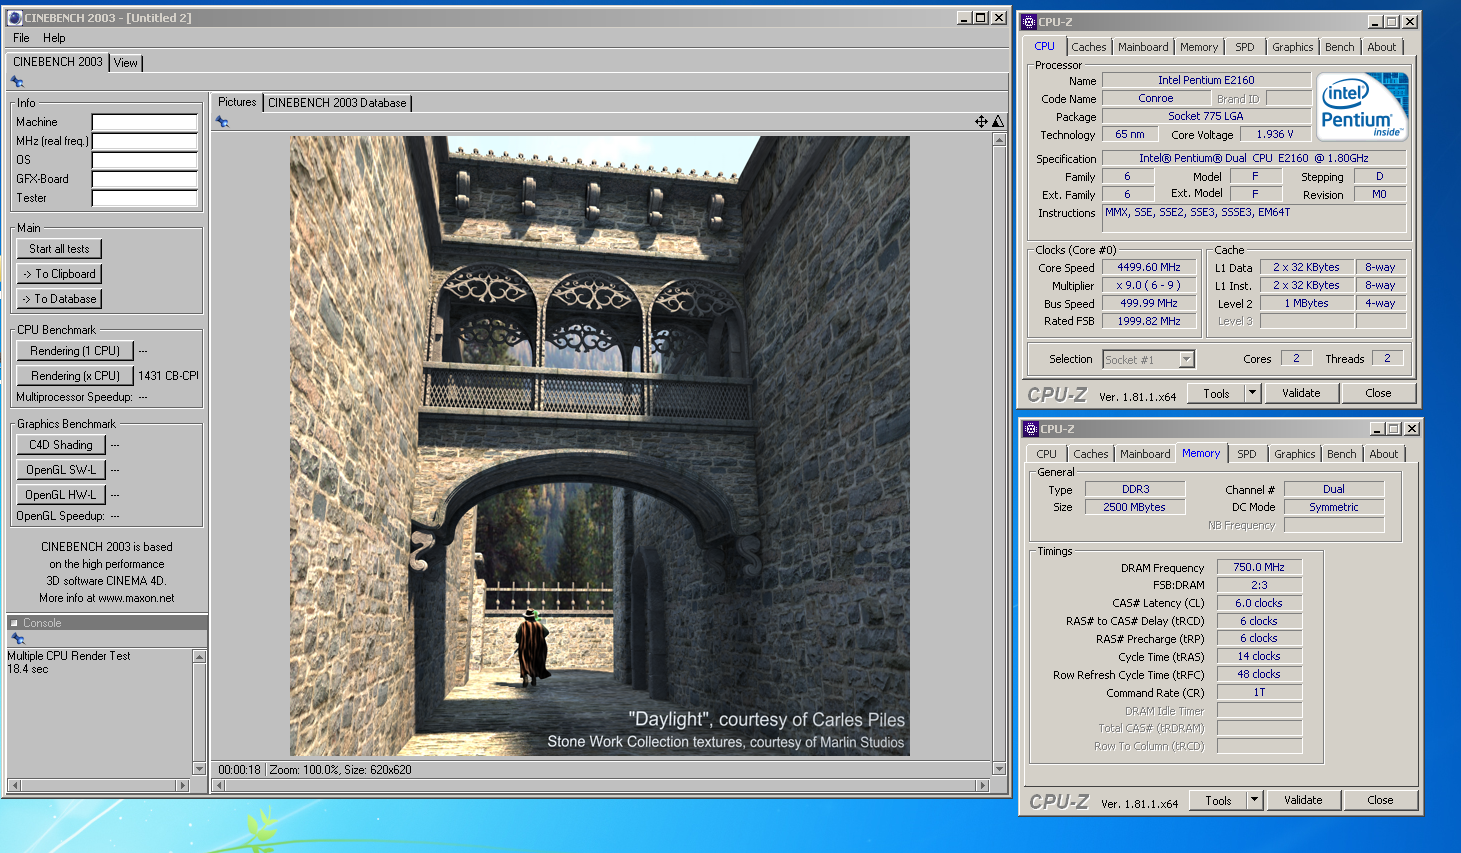The image size is (1461, 853).
Task: Click the 4499.60 MHz core speed value
Action: coord(1149,267)
